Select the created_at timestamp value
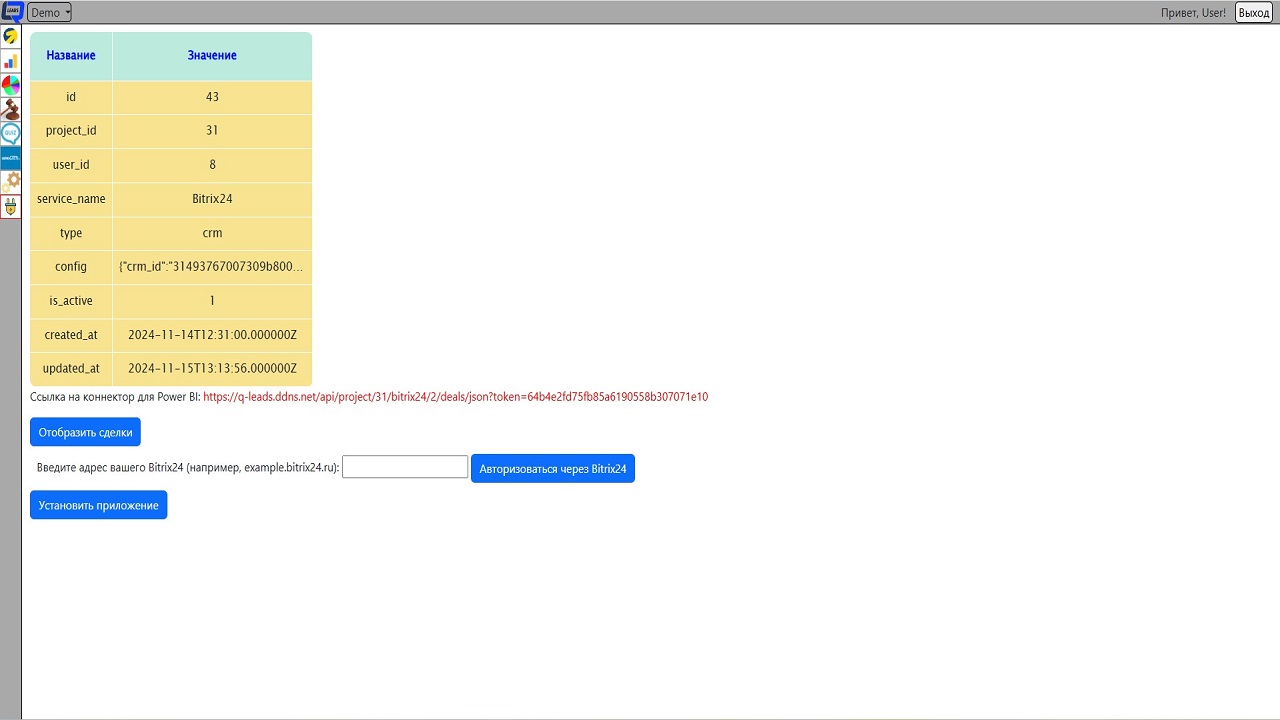Viewport: 1280px width, 720px height. coord(212,335)
